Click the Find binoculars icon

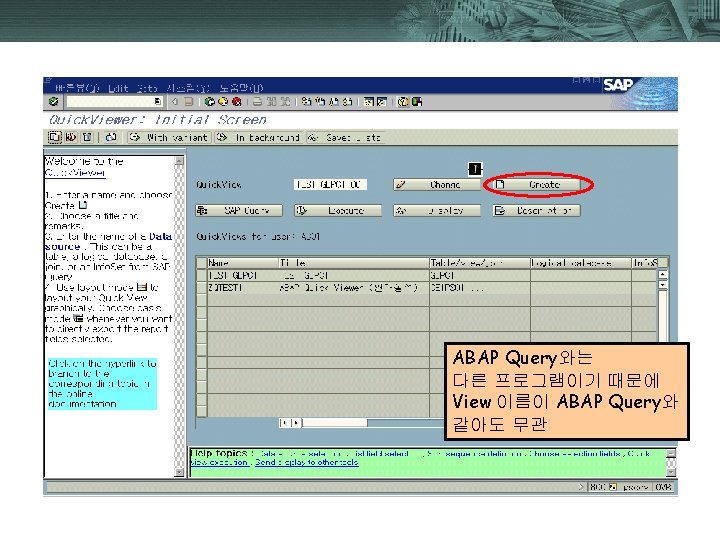tap(272, 101)
